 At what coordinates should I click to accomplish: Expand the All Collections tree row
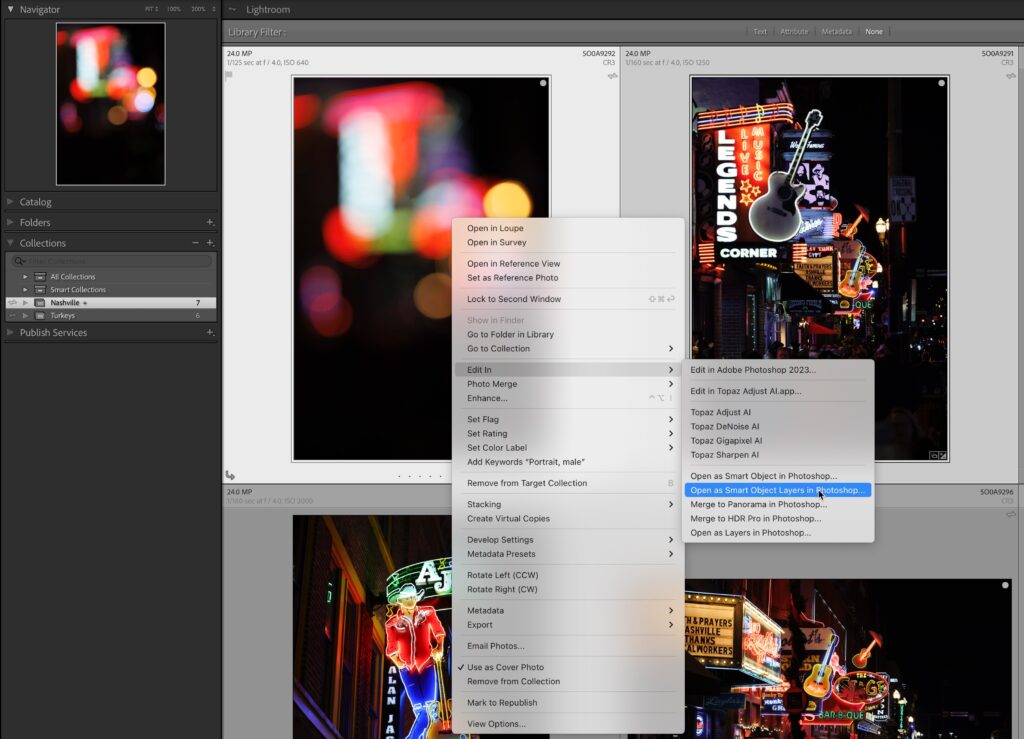coord(25,277)
